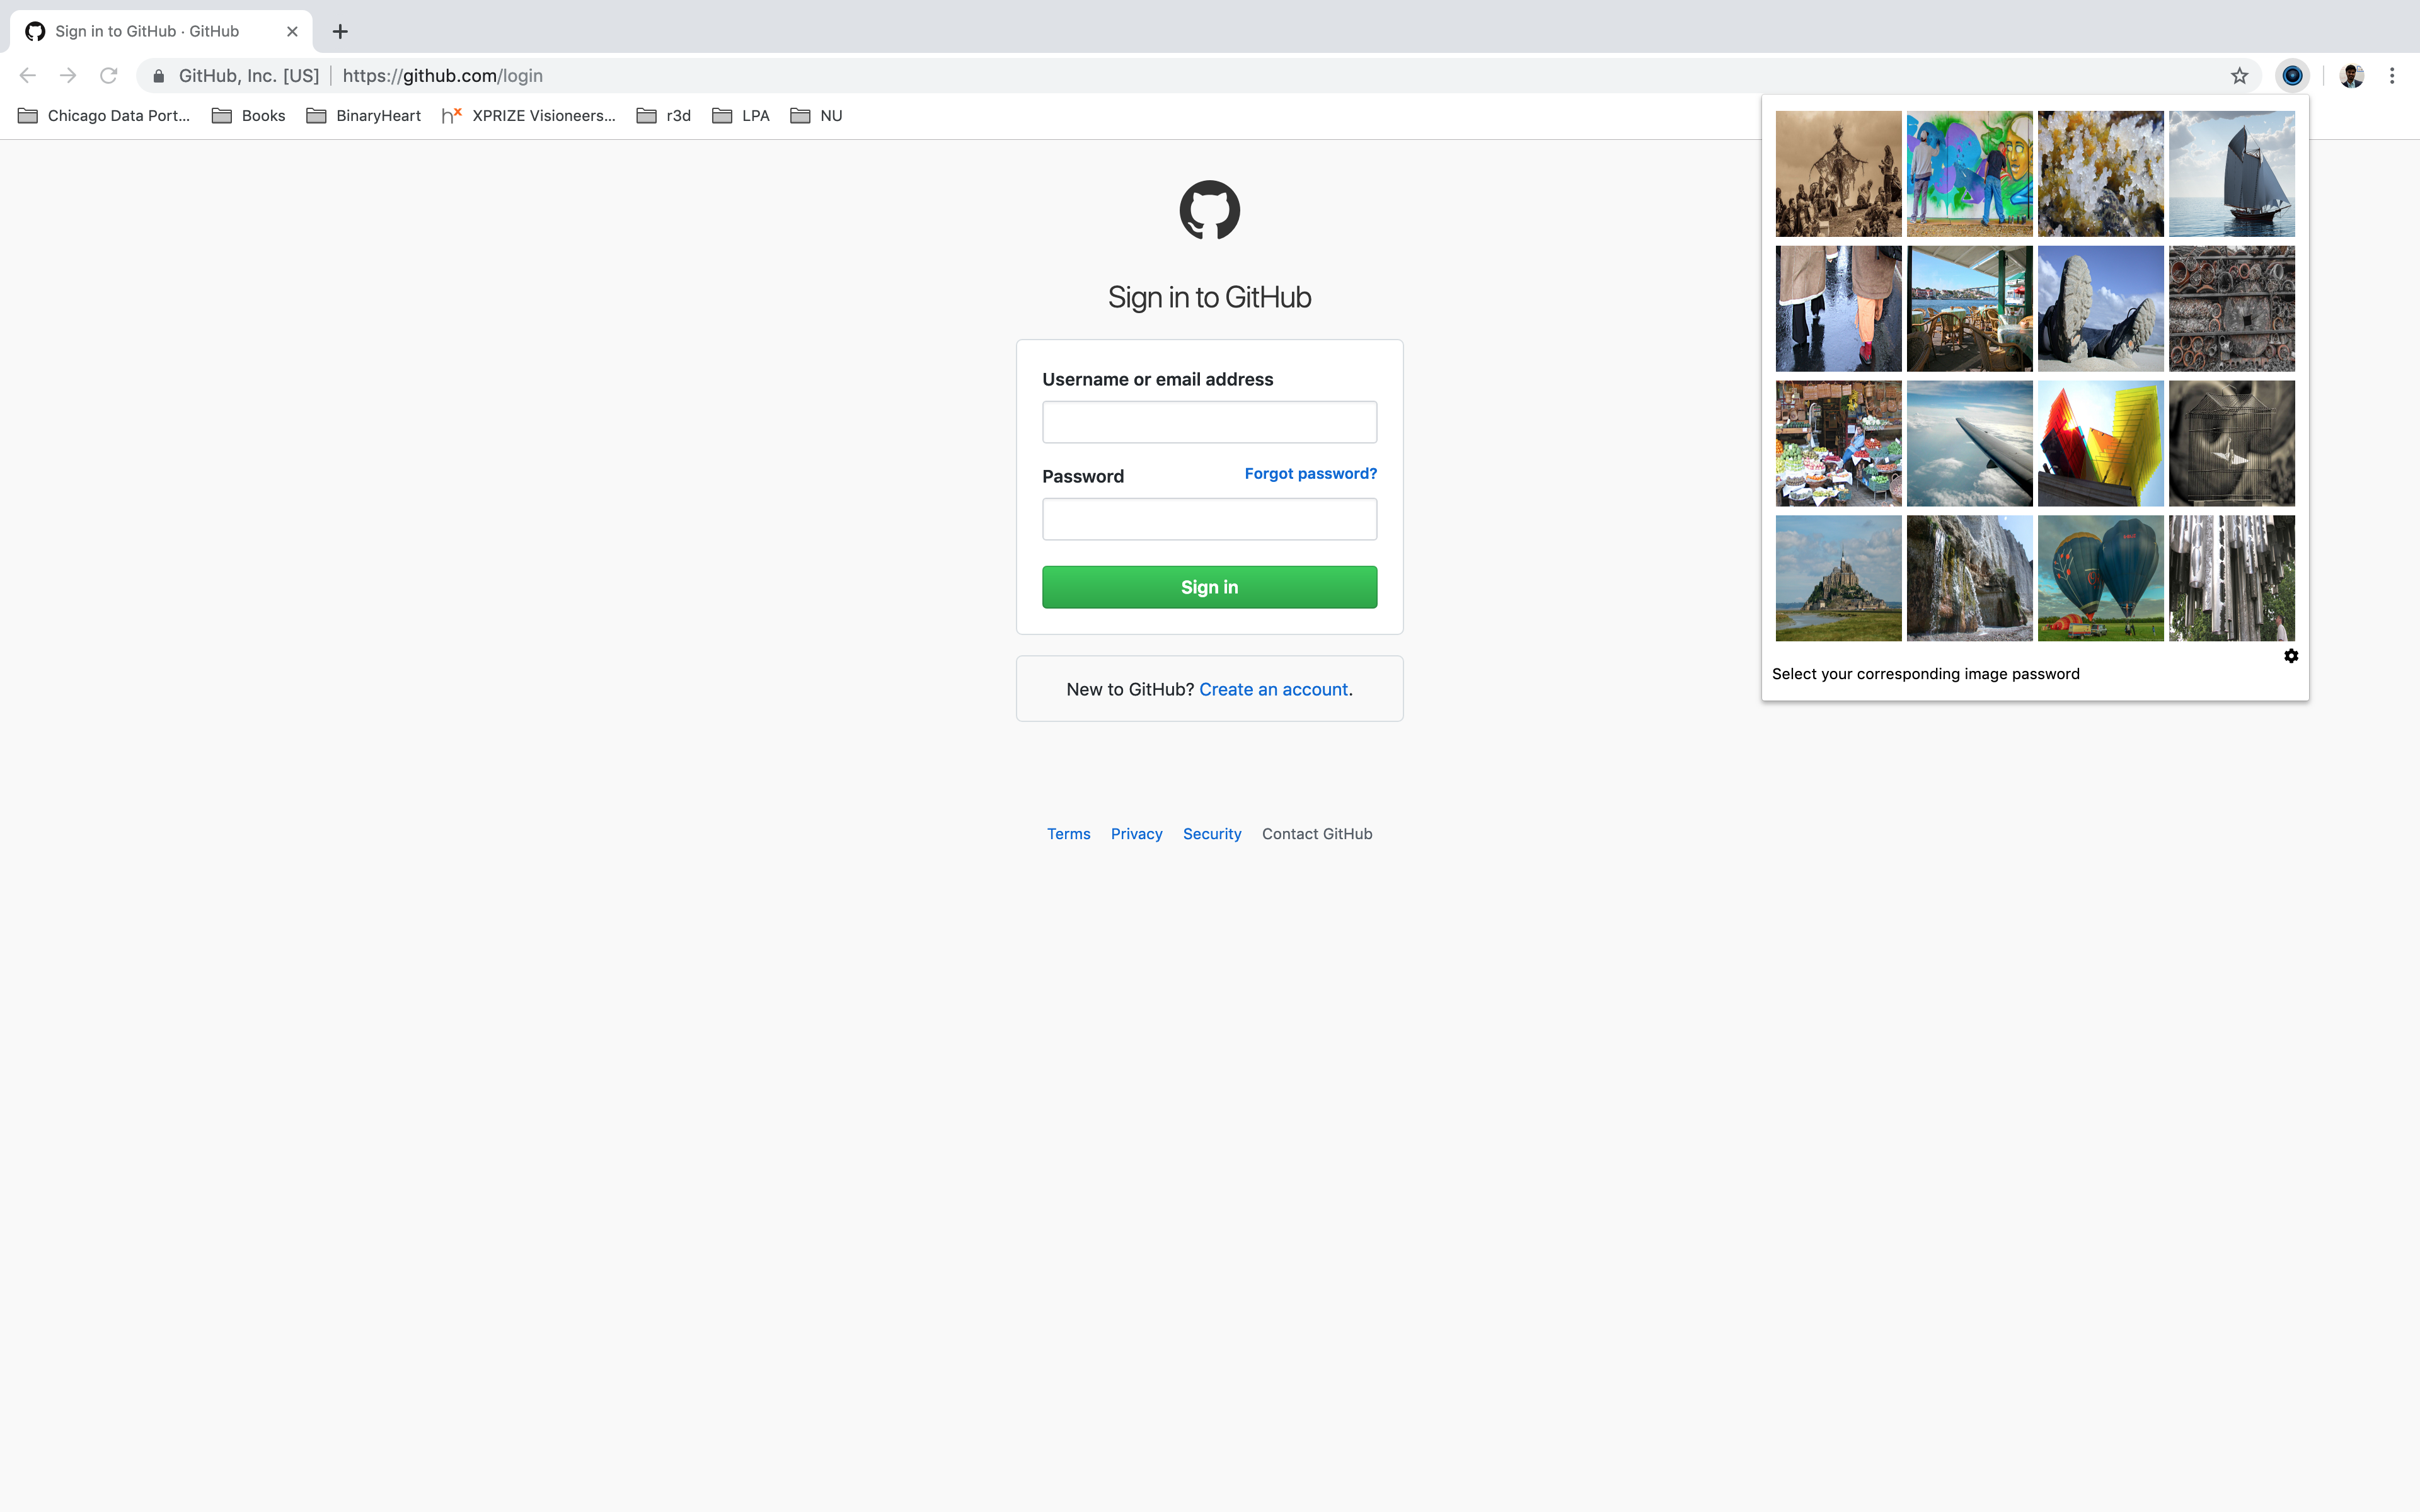
Task: Click the GitHub Octocat logo
Action: pos(1209,210)
